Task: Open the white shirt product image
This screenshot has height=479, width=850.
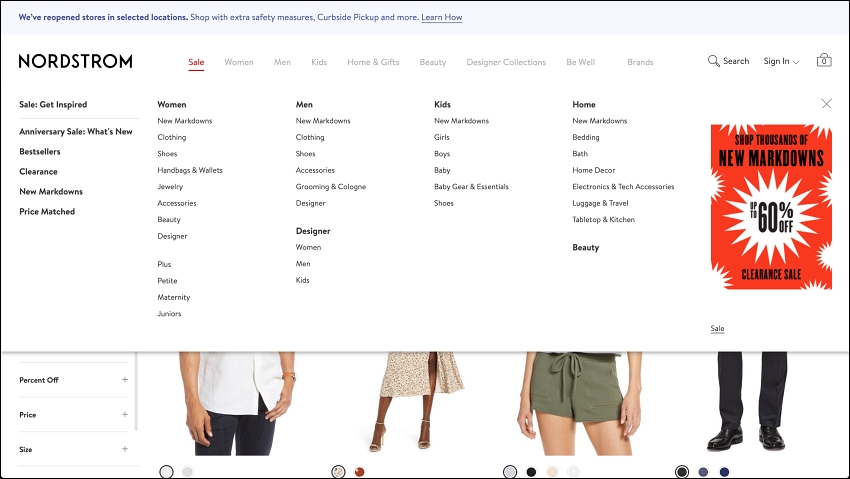Action: click(237, 404)
